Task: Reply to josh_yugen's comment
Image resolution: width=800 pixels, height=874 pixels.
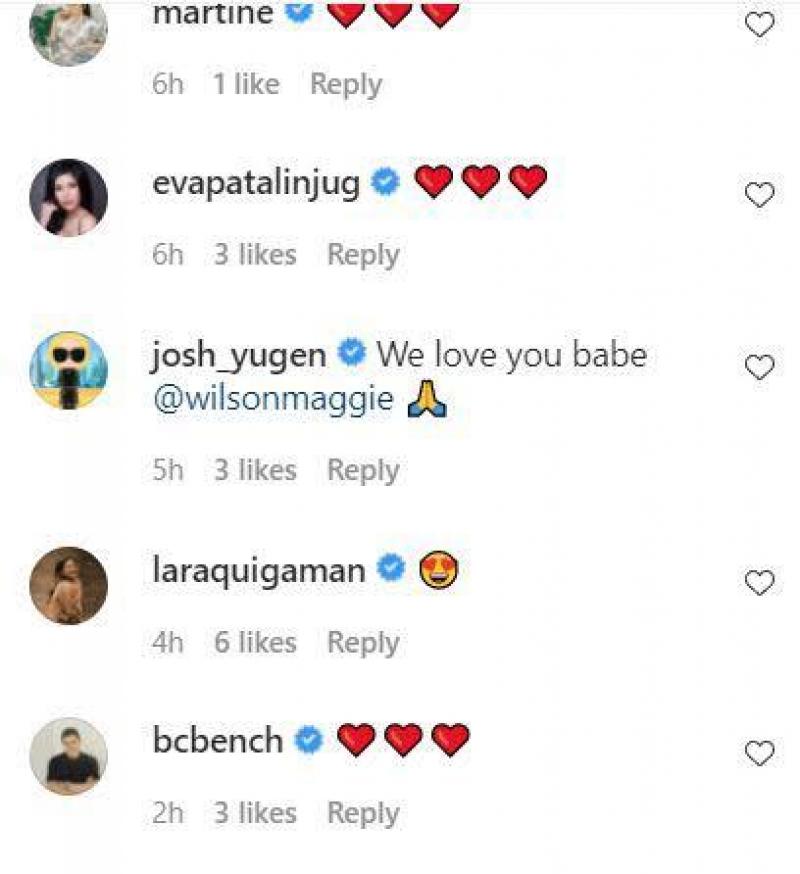Action: point(363,471)
